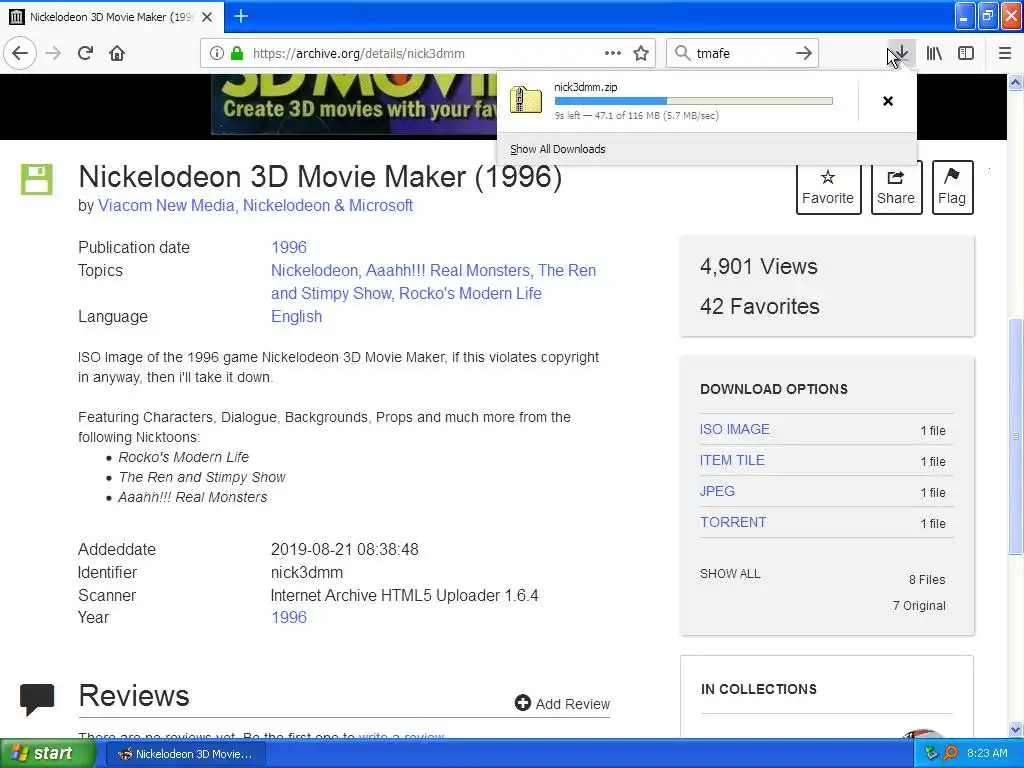Click the 3D Movie Maker banner image
1024x768 pixels.
(353, 104)
